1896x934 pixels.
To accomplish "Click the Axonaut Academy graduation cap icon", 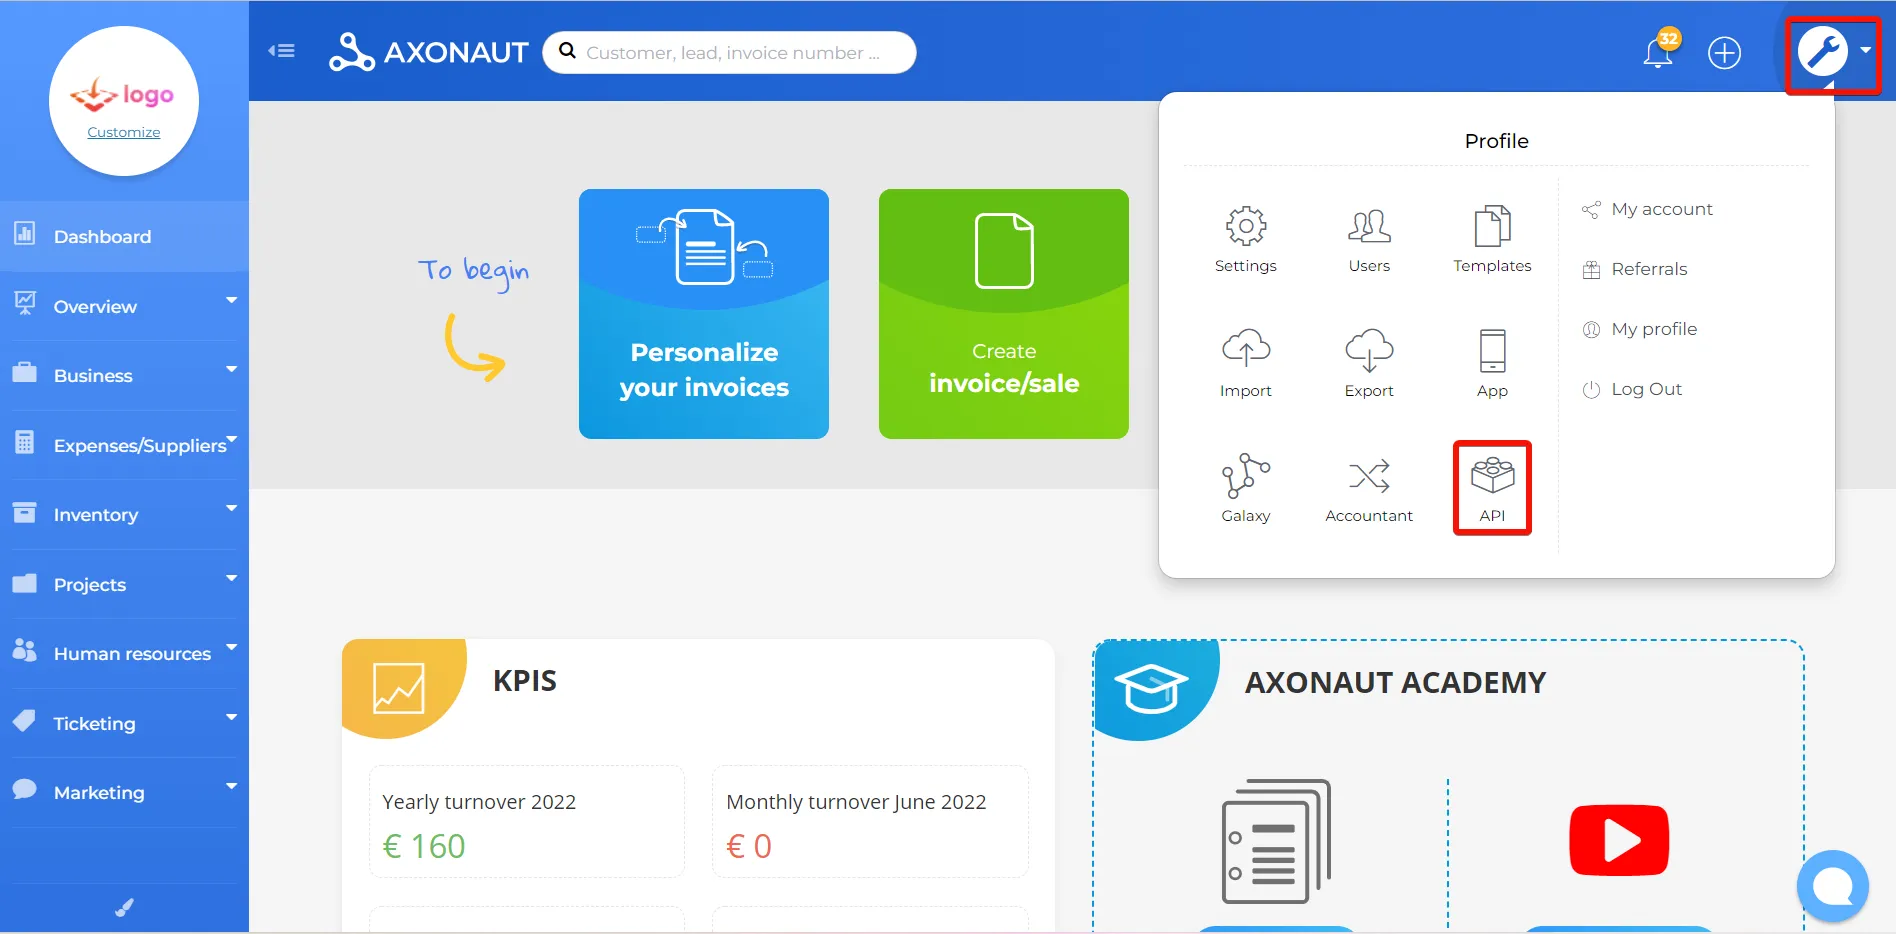I will coord(1151,688).
